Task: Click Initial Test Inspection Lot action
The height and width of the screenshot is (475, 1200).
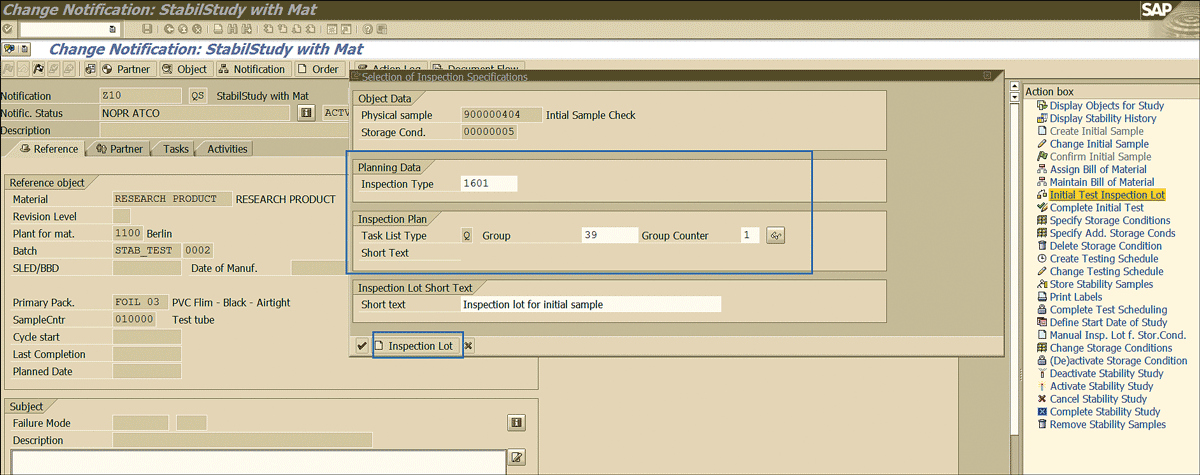Action: click(x=1108, y=195)
